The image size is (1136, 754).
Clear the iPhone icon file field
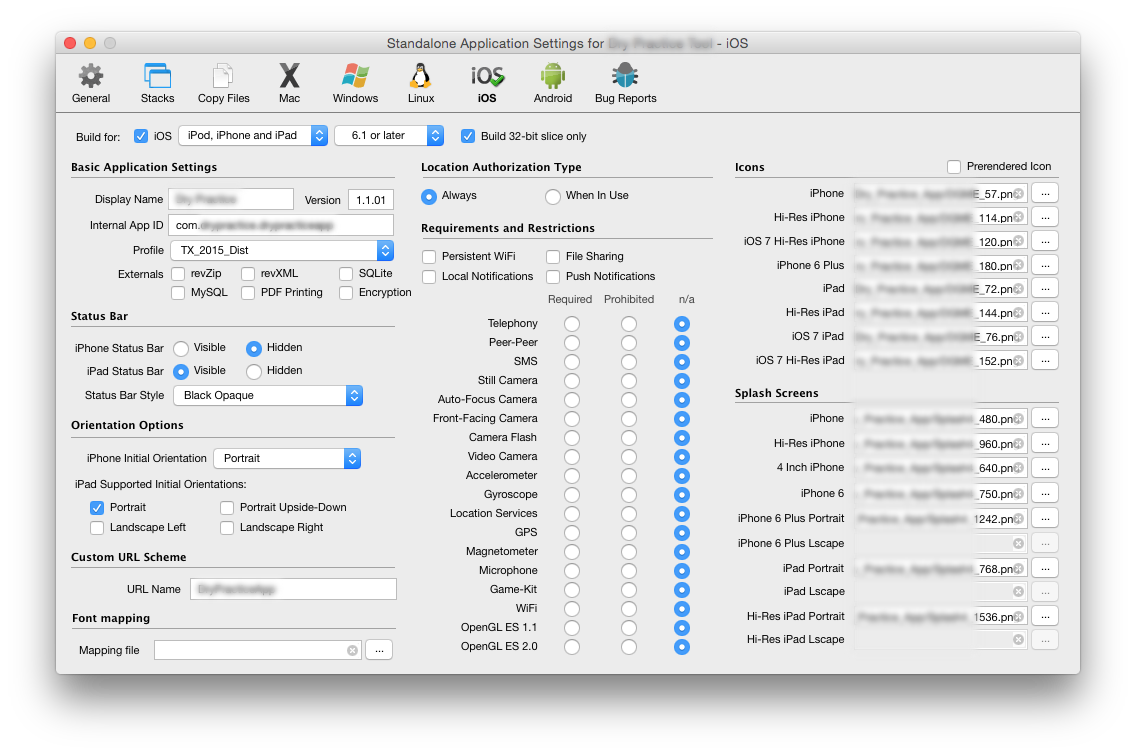point(1018,194)
